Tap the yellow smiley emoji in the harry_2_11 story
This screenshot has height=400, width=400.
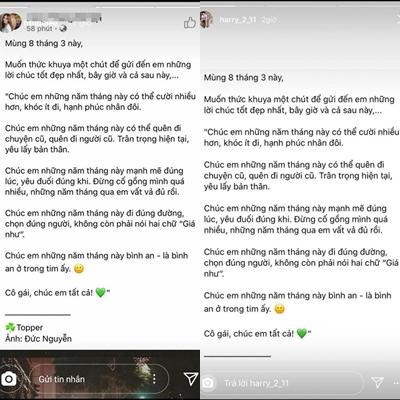[x=279, y=309]
